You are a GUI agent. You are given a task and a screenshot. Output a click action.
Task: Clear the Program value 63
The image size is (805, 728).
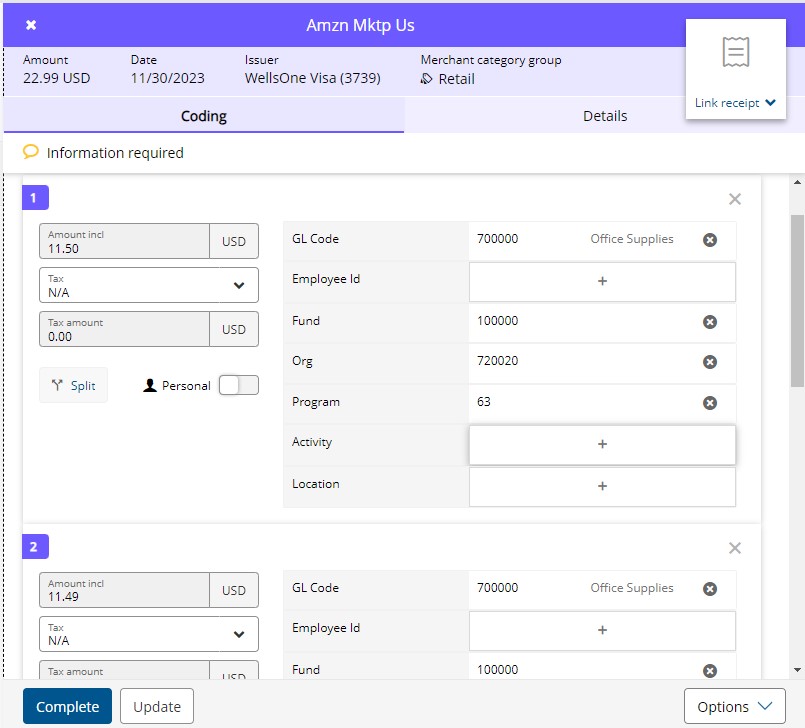pyautogui.click(x=710, y=403)
